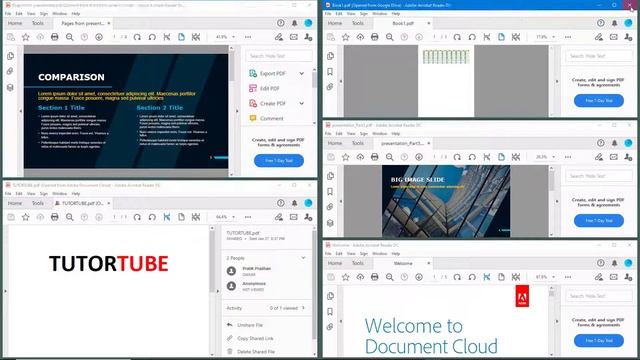The height and width of the screenshot is (360, 640).
Task: Toggle fit-width scrolling in Welcome window
Action: 487,277
